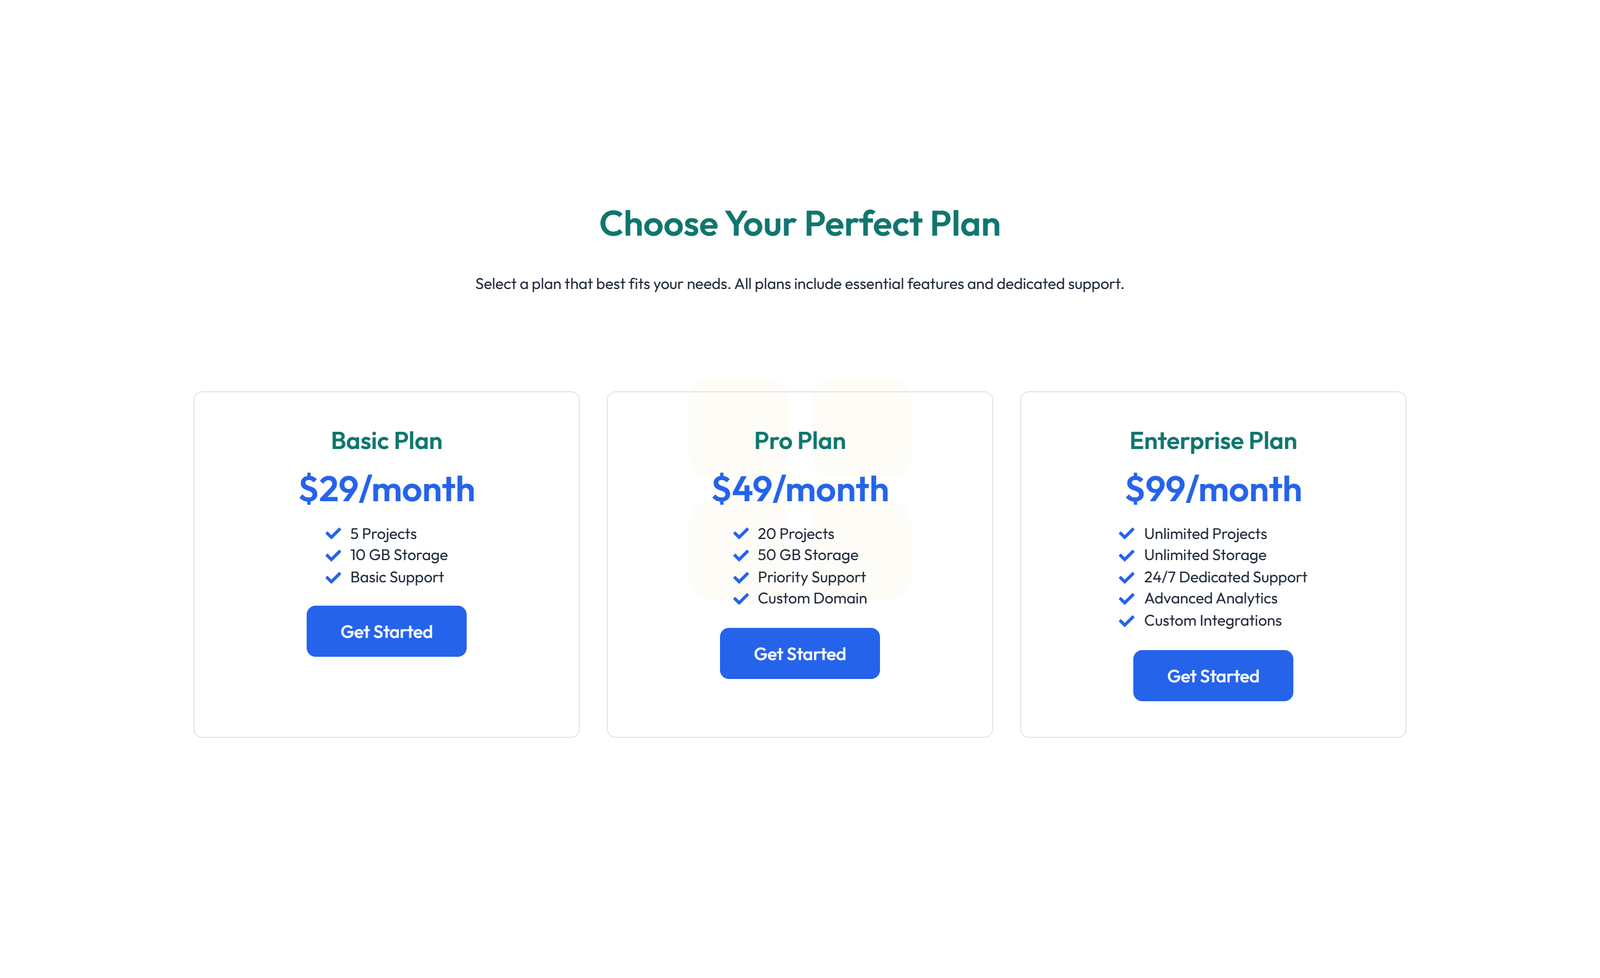Select the Basic Plan card
The width and height of the screenshot is (1600, 978).
[x=386, y=700]
